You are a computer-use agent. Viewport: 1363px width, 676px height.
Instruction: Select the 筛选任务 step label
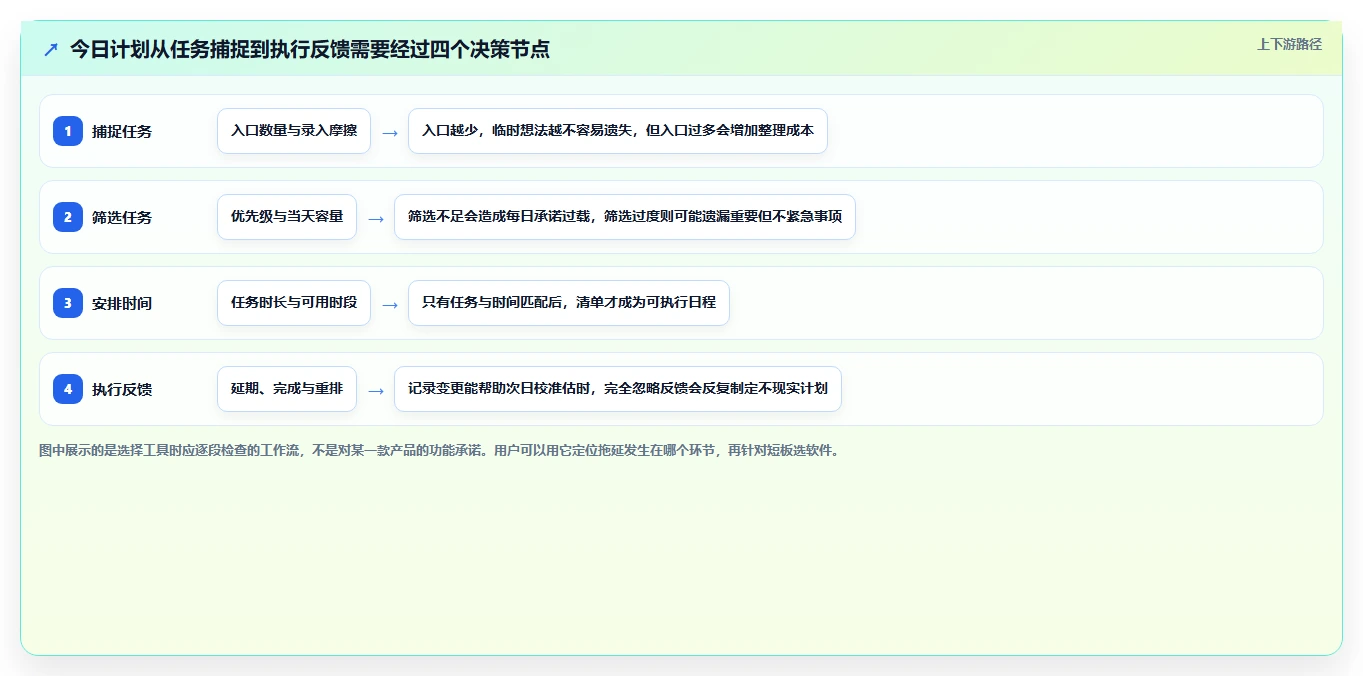[x=122, y=217]
